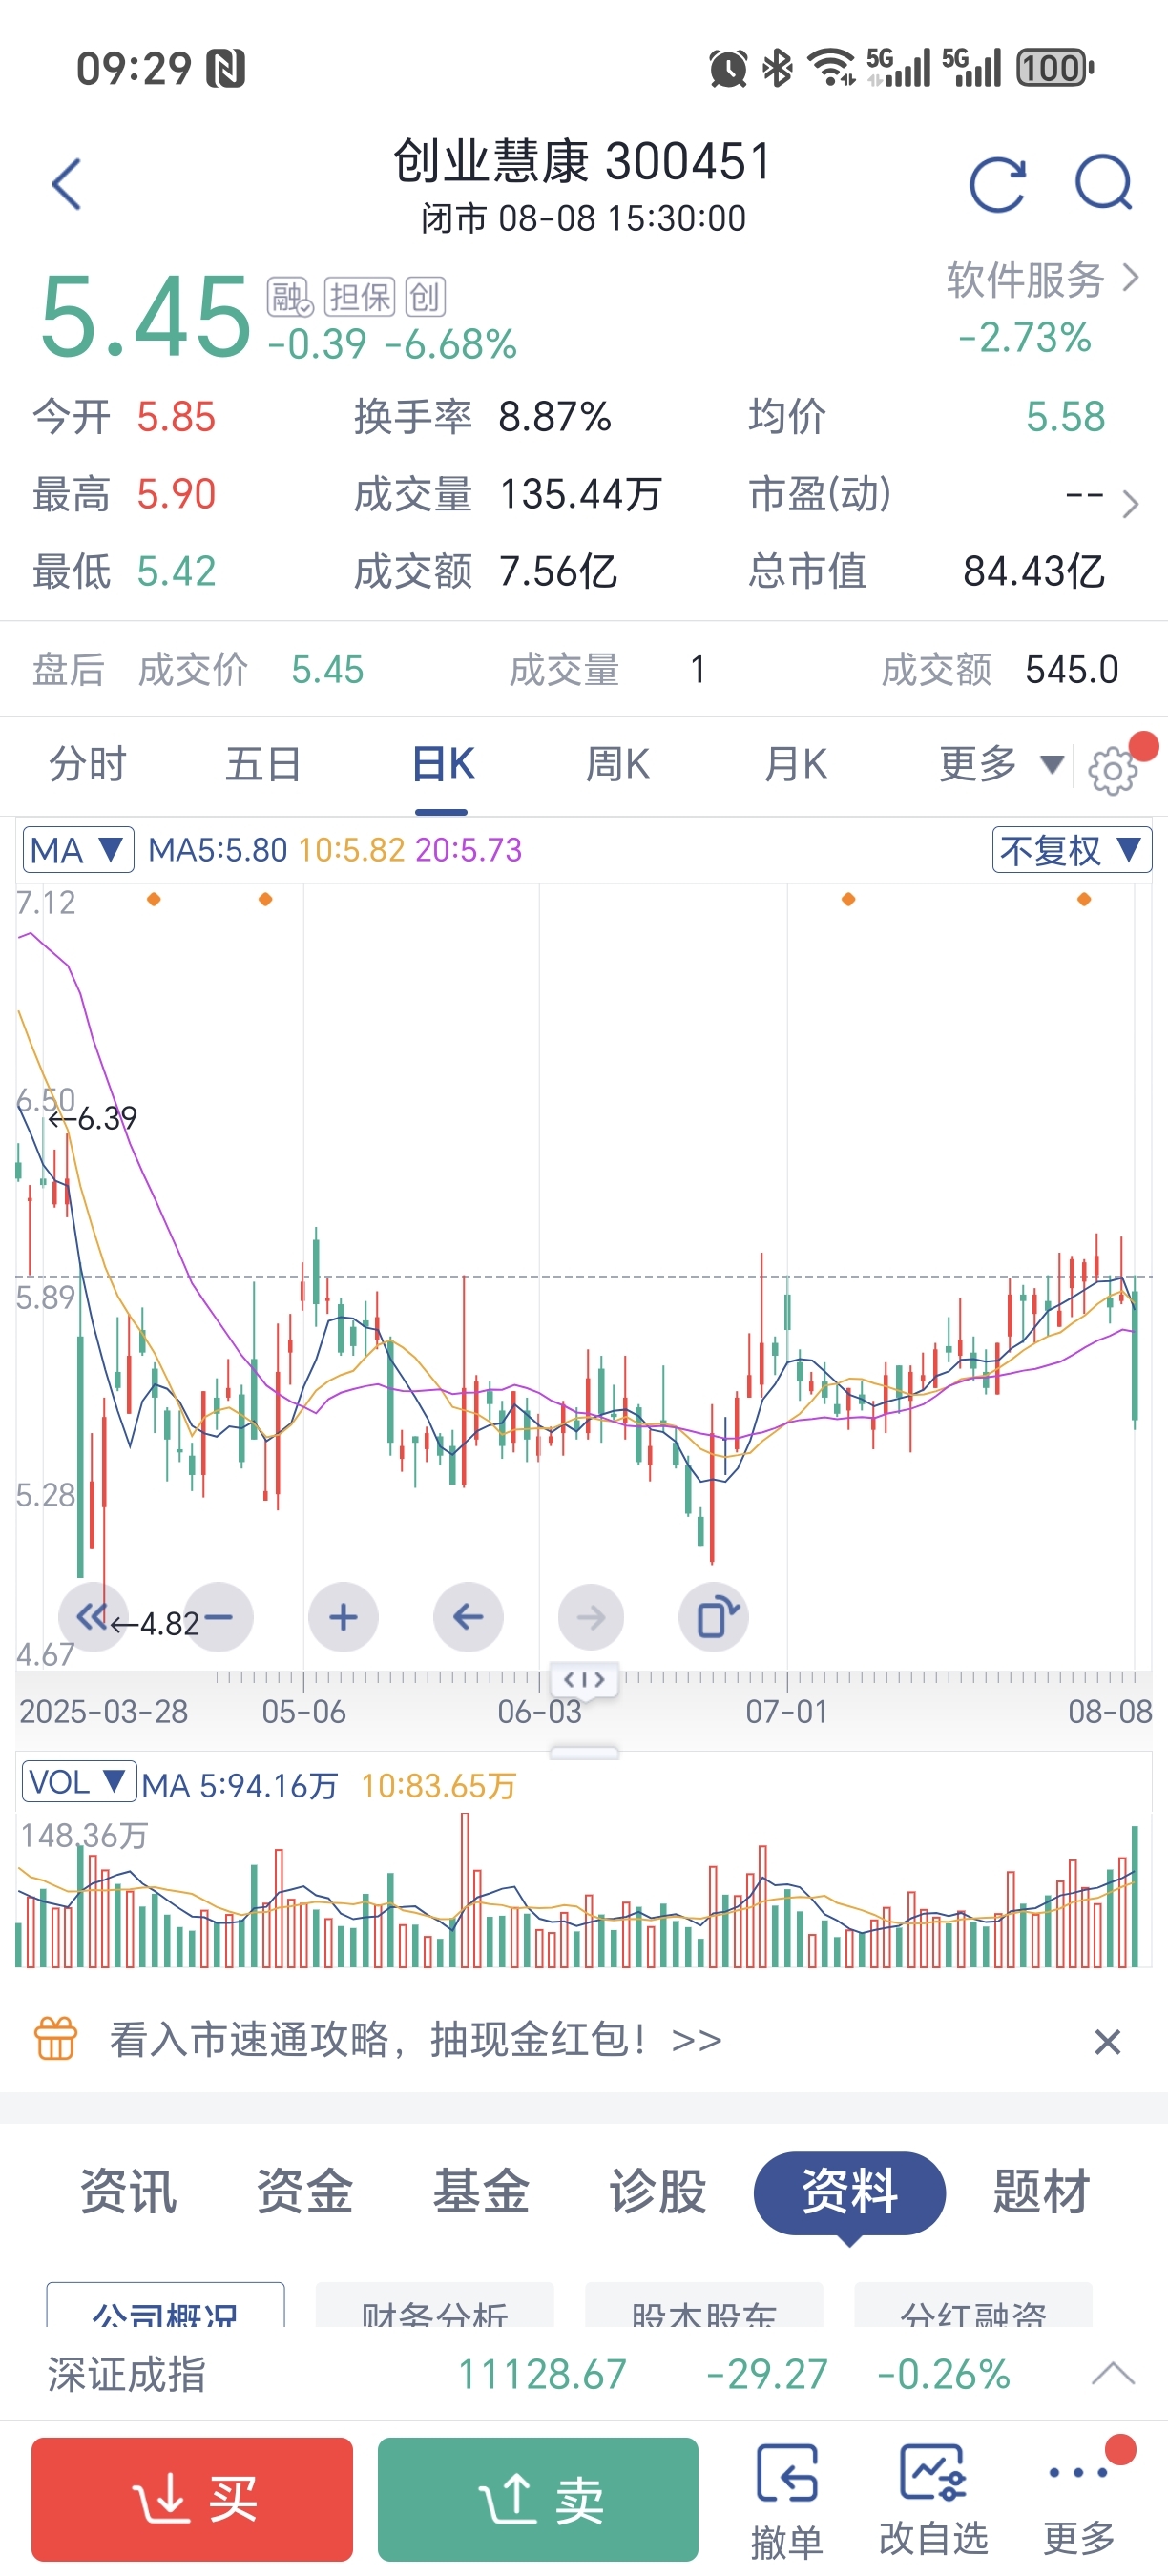The width and height of the screenshot is (1168, 2576).
Task: Expand the 更多 period dropdown
Action: point(1000,765)
